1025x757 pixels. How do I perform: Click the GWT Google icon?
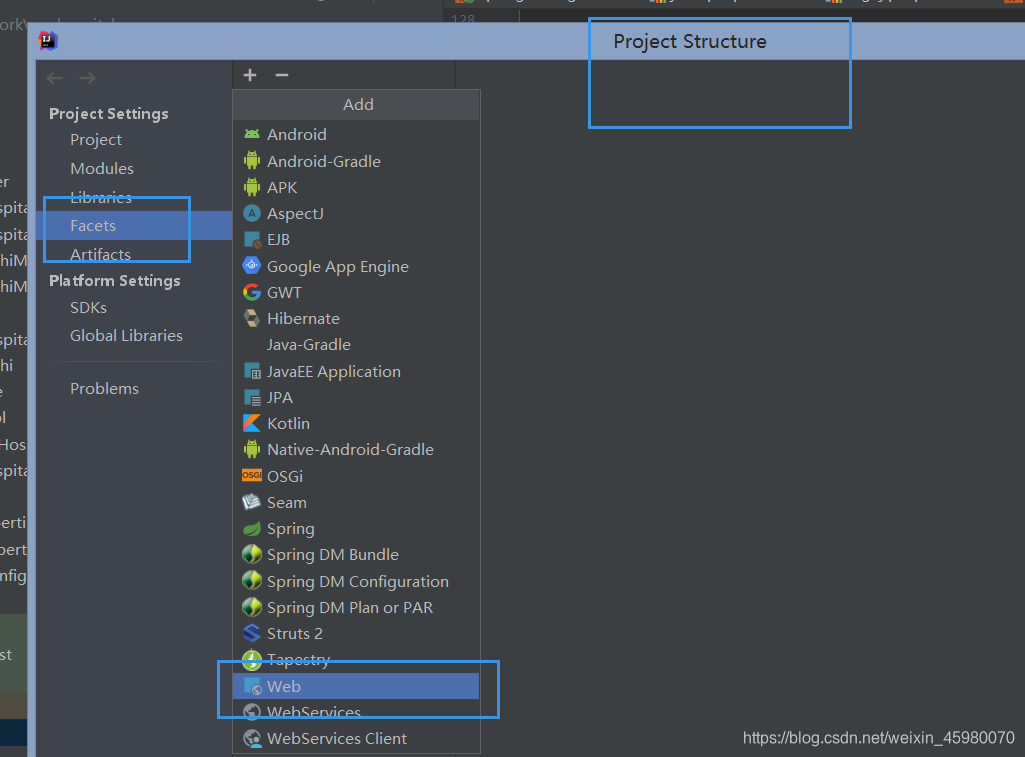252,292
